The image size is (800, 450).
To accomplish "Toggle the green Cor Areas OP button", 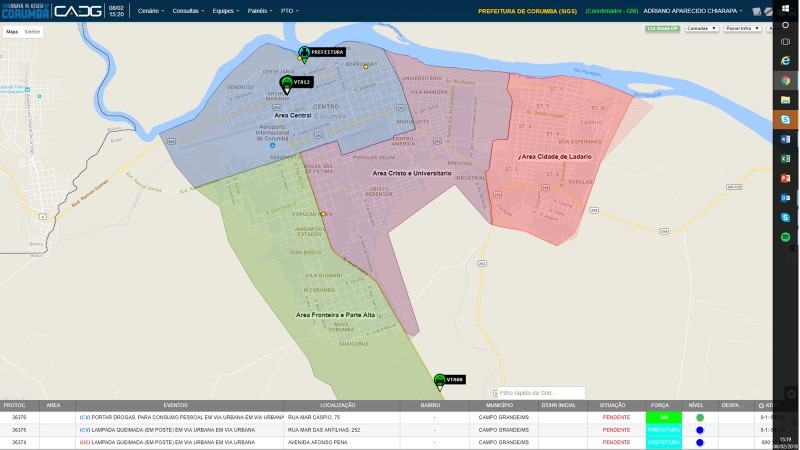I will tap(662, 29).
